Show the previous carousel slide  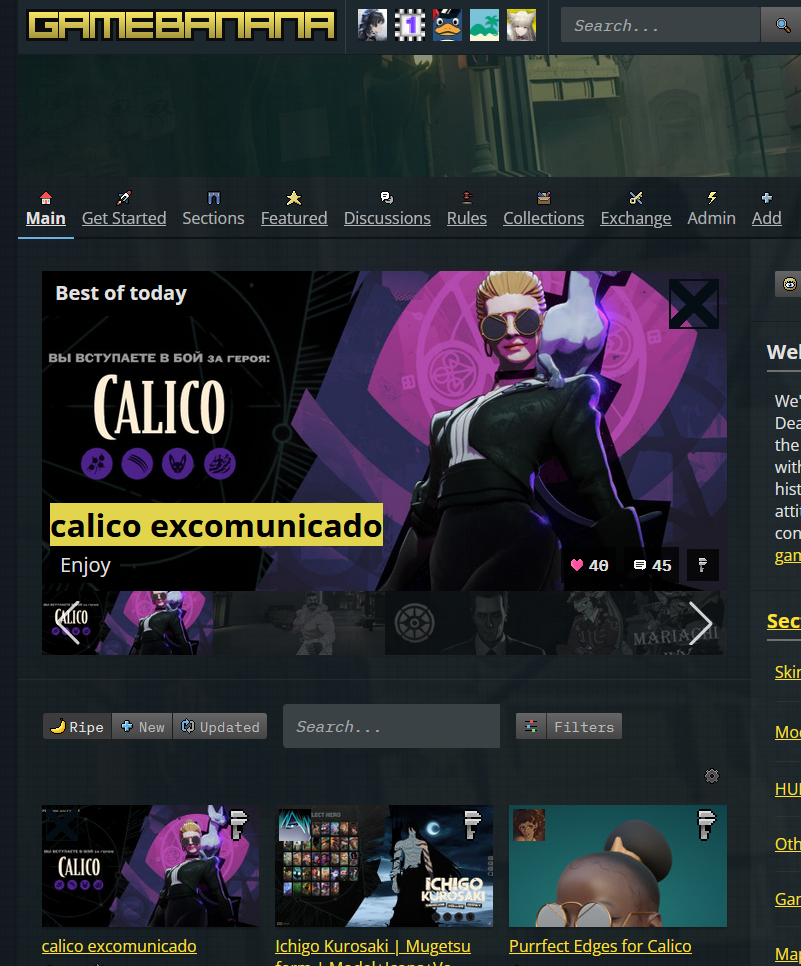(x=68, y=622)
